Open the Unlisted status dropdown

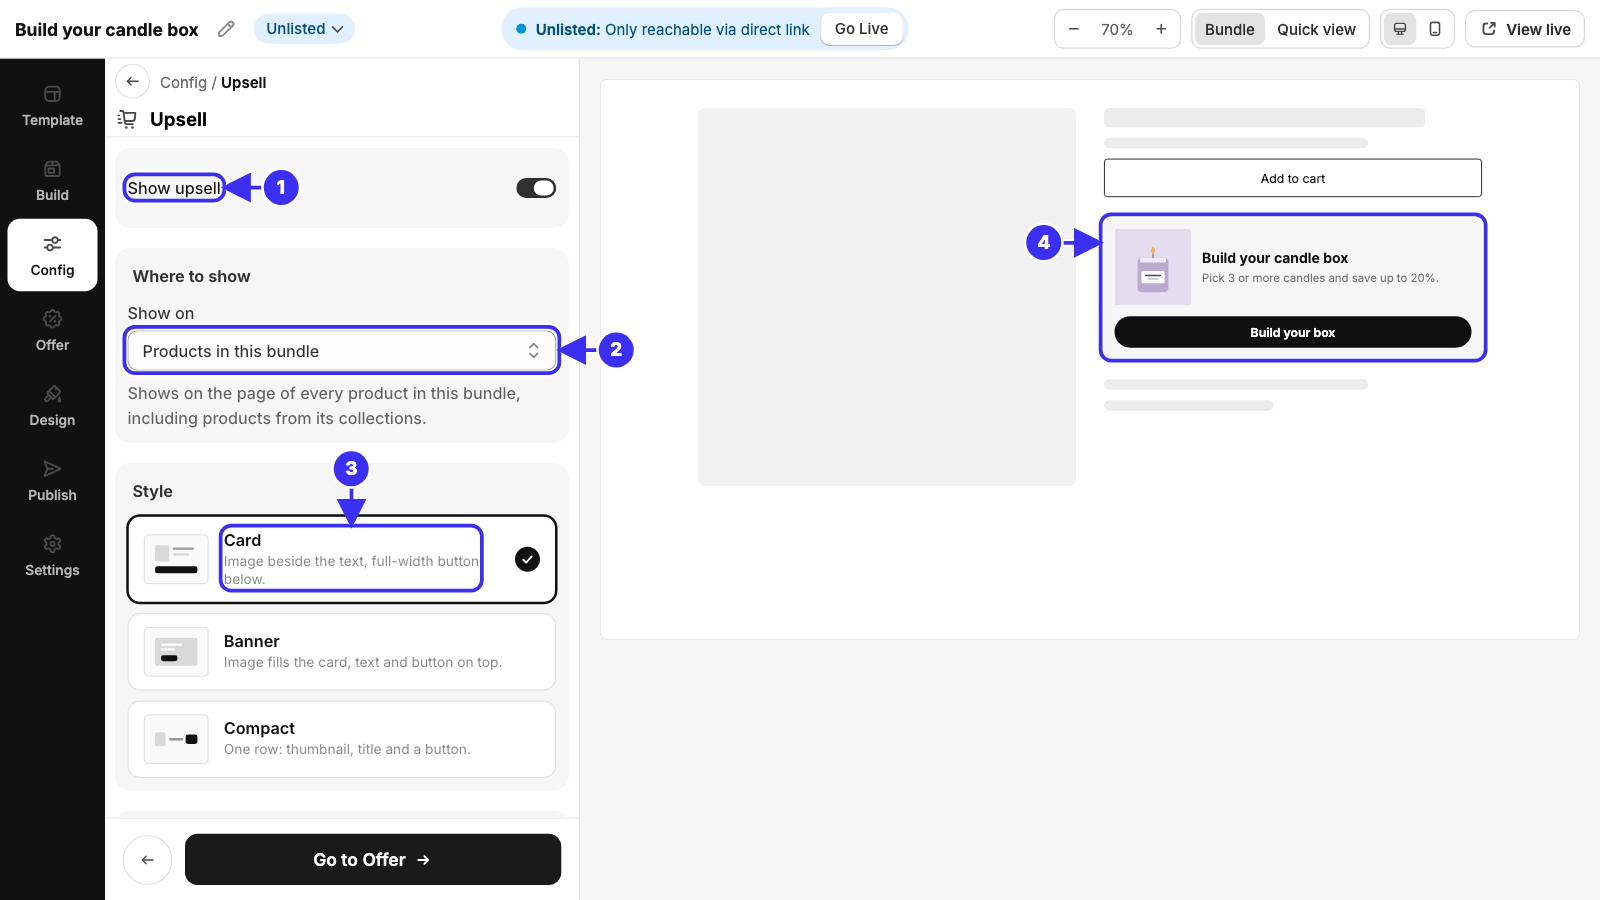(304, 29)
